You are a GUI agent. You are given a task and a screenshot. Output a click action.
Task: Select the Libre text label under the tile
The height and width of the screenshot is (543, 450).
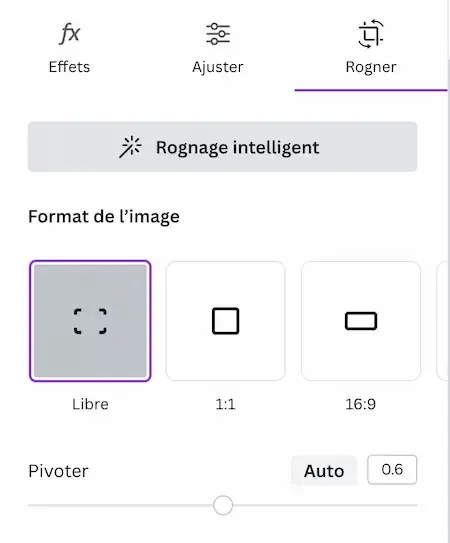click(90, 404)
